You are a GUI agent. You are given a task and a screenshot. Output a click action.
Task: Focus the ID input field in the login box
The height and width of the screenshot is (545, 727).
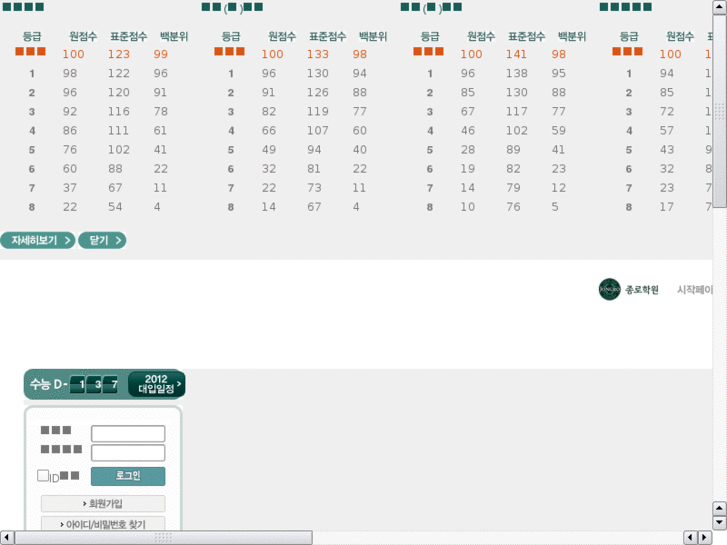pos(128,434)
